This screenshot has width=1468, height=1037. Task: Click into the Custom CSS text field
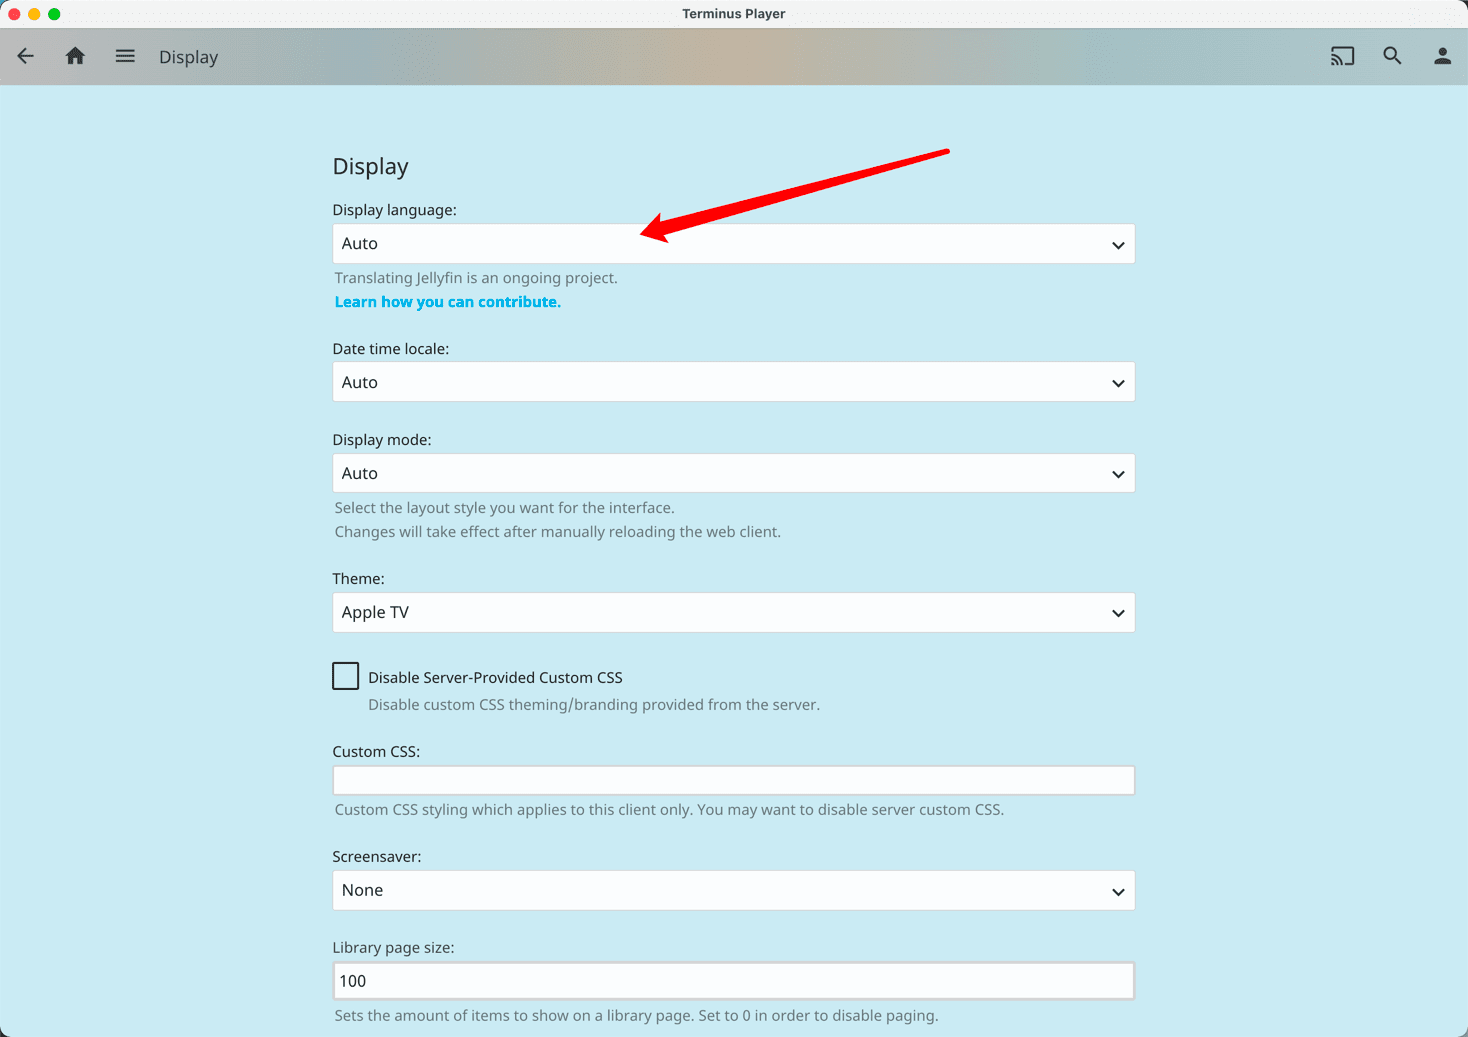[x=733, y=780]
